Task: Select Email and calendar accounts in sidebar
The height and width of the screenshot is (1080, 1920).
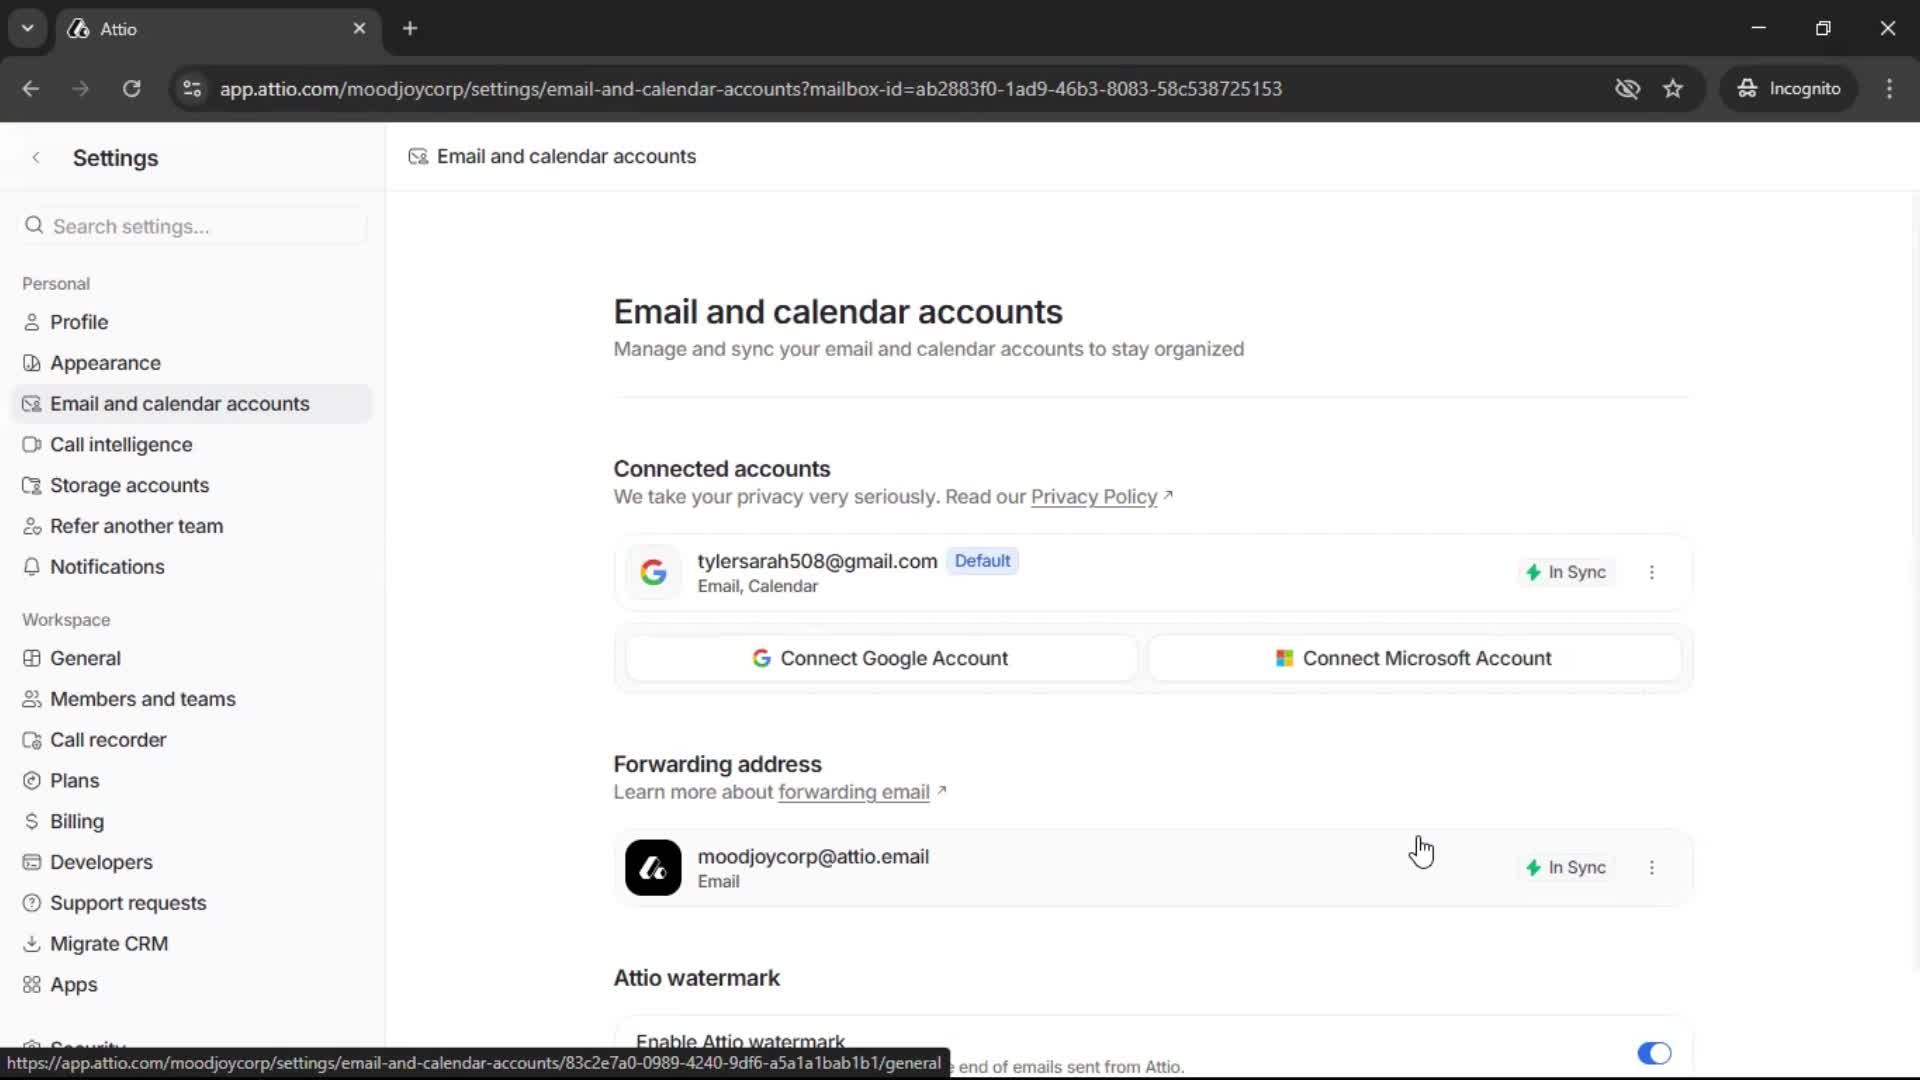Action: (x=180, y=403)
